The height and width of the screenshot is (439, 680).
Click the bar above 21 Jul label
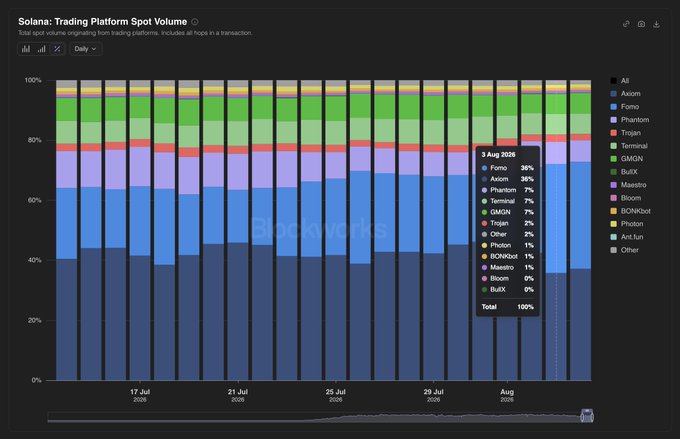click(x=238, y=230)
